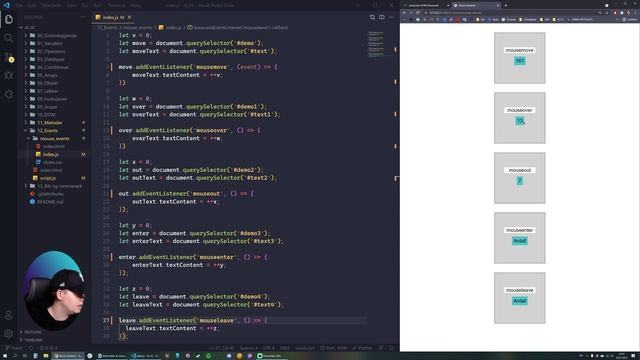Click the Prettier status bar item
Screen dimensions: 640x360
(x=362, y=348)
